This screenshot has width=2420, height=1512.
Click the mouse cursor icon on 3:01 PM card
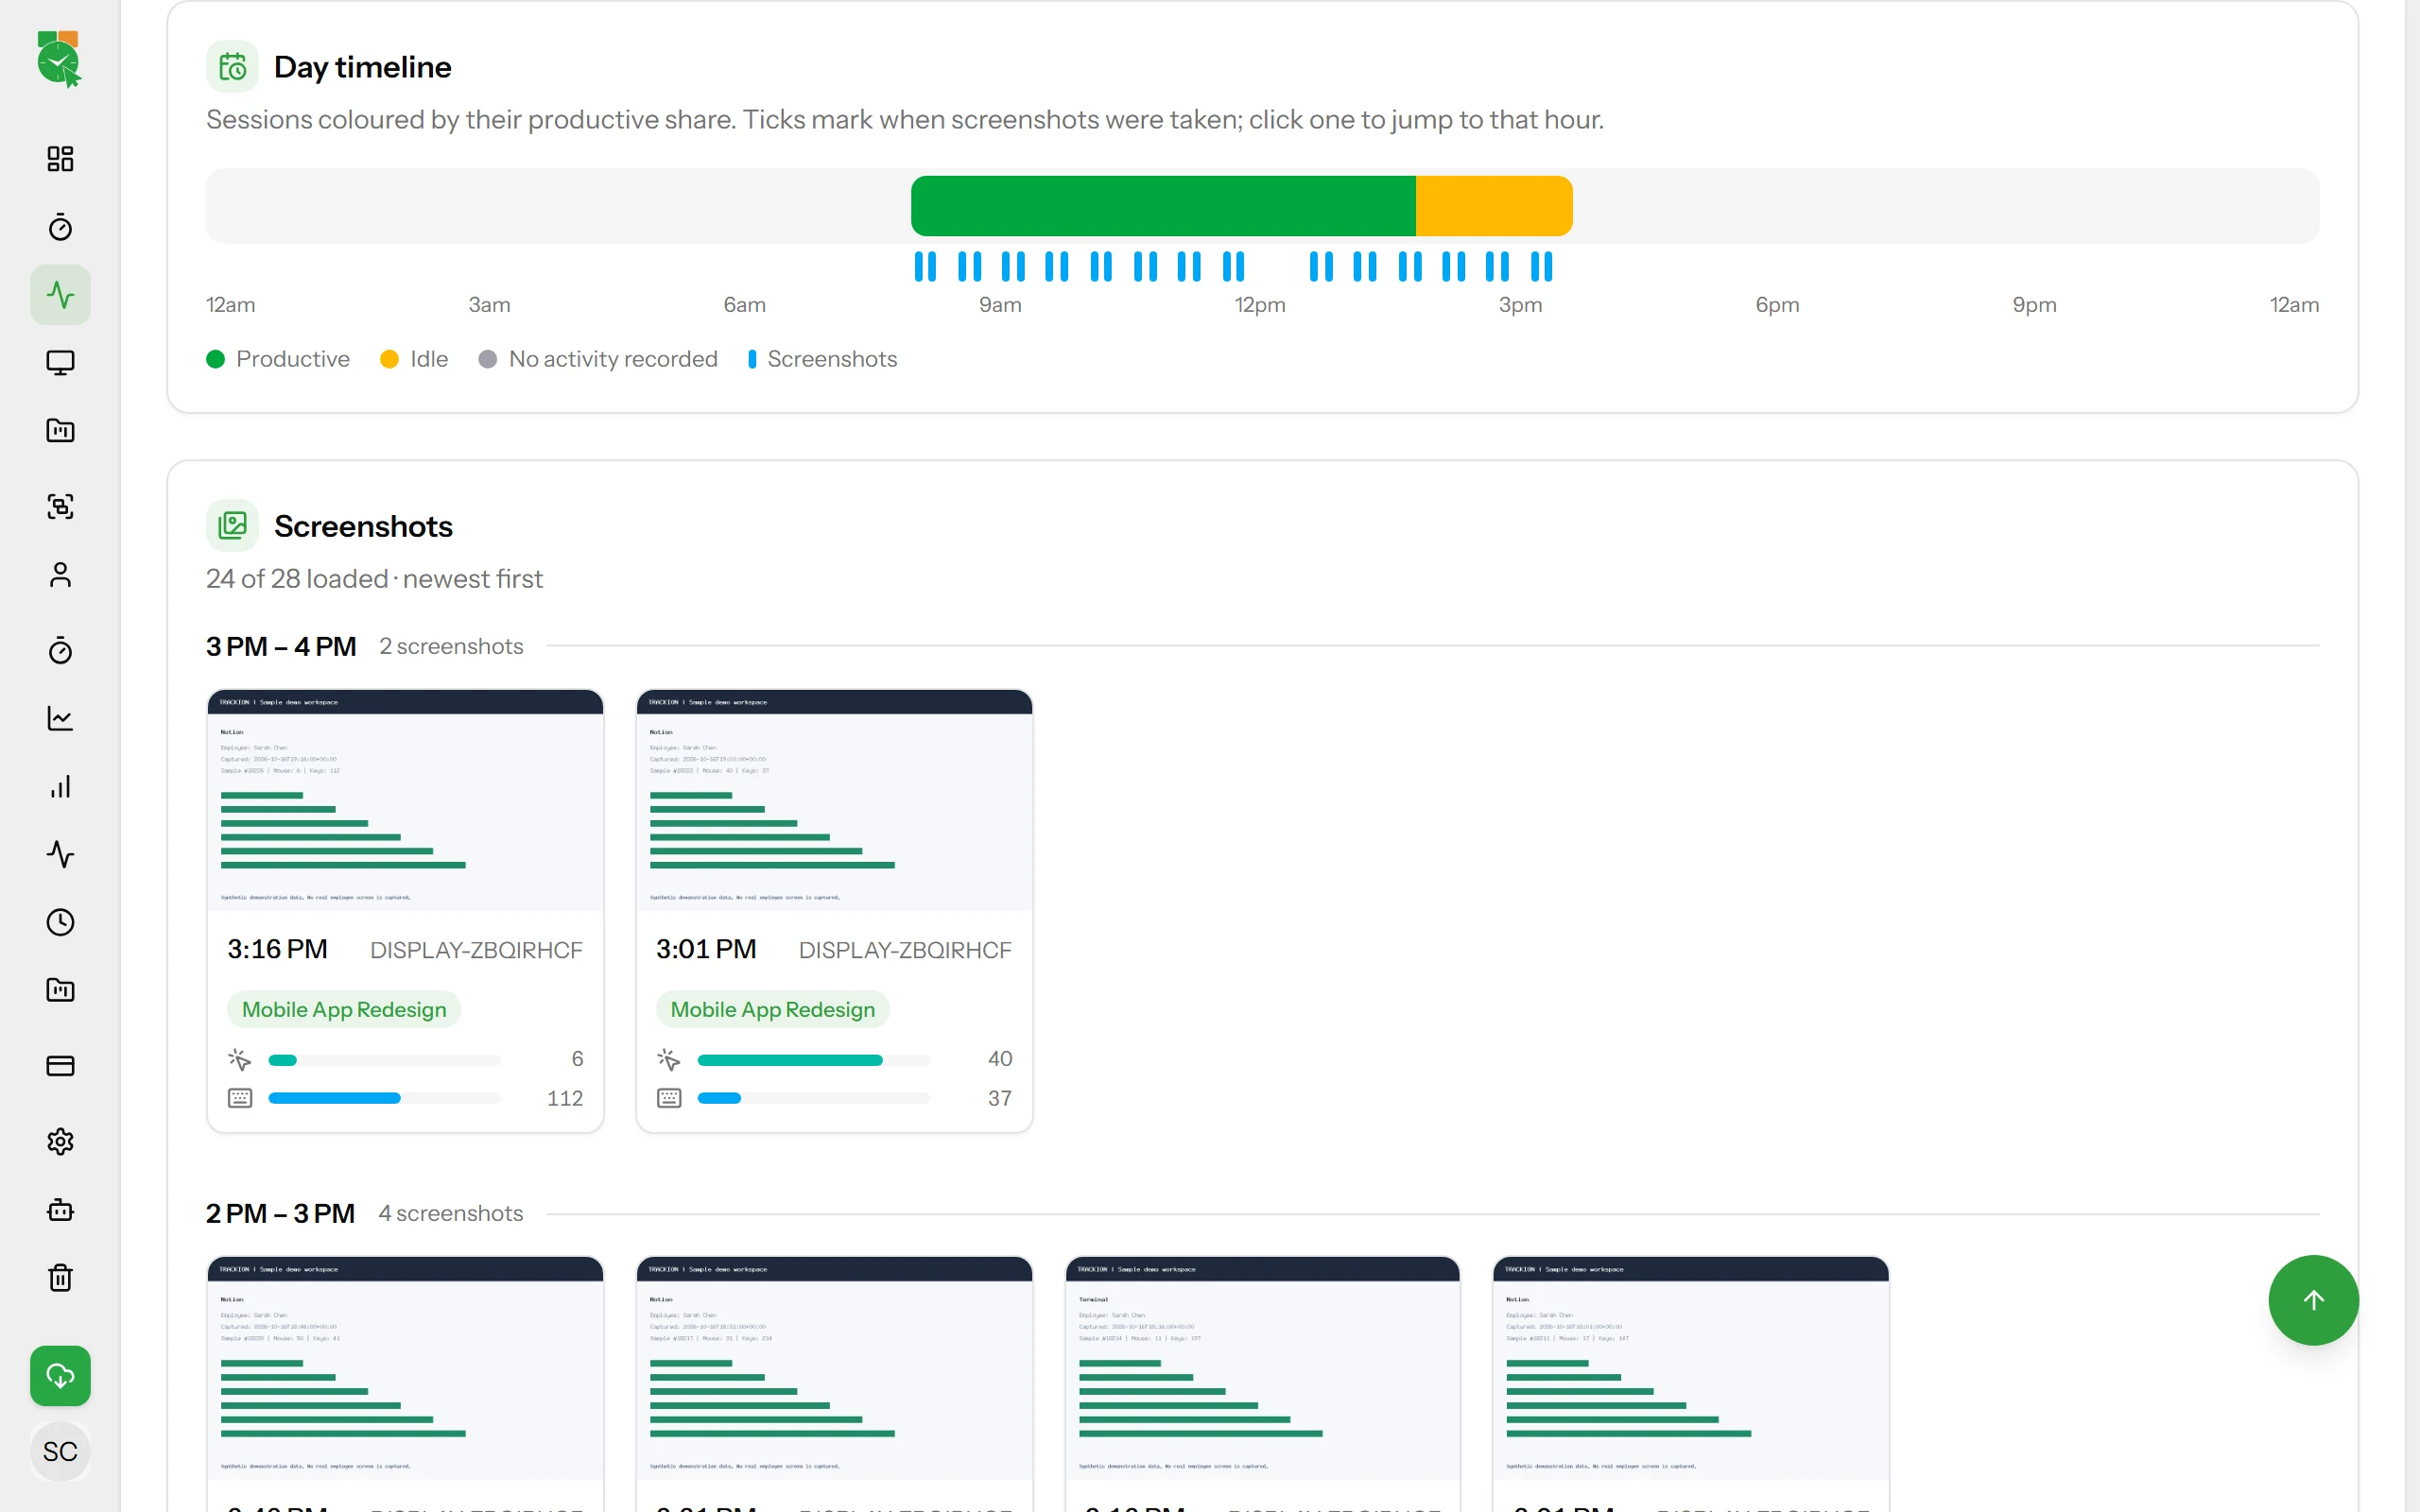[669, 1059]
